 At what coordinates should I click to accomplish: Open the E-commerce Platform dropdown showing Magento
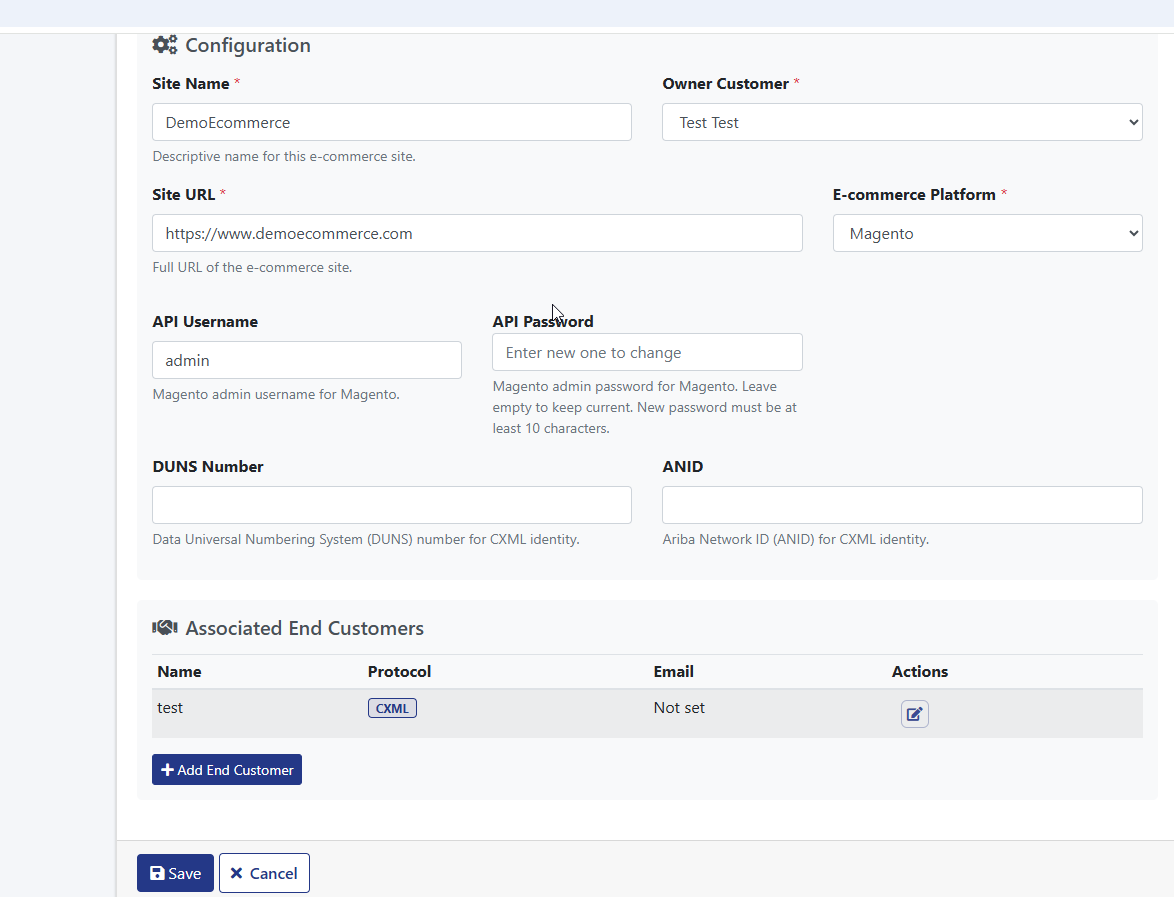(x=987, y=233)
